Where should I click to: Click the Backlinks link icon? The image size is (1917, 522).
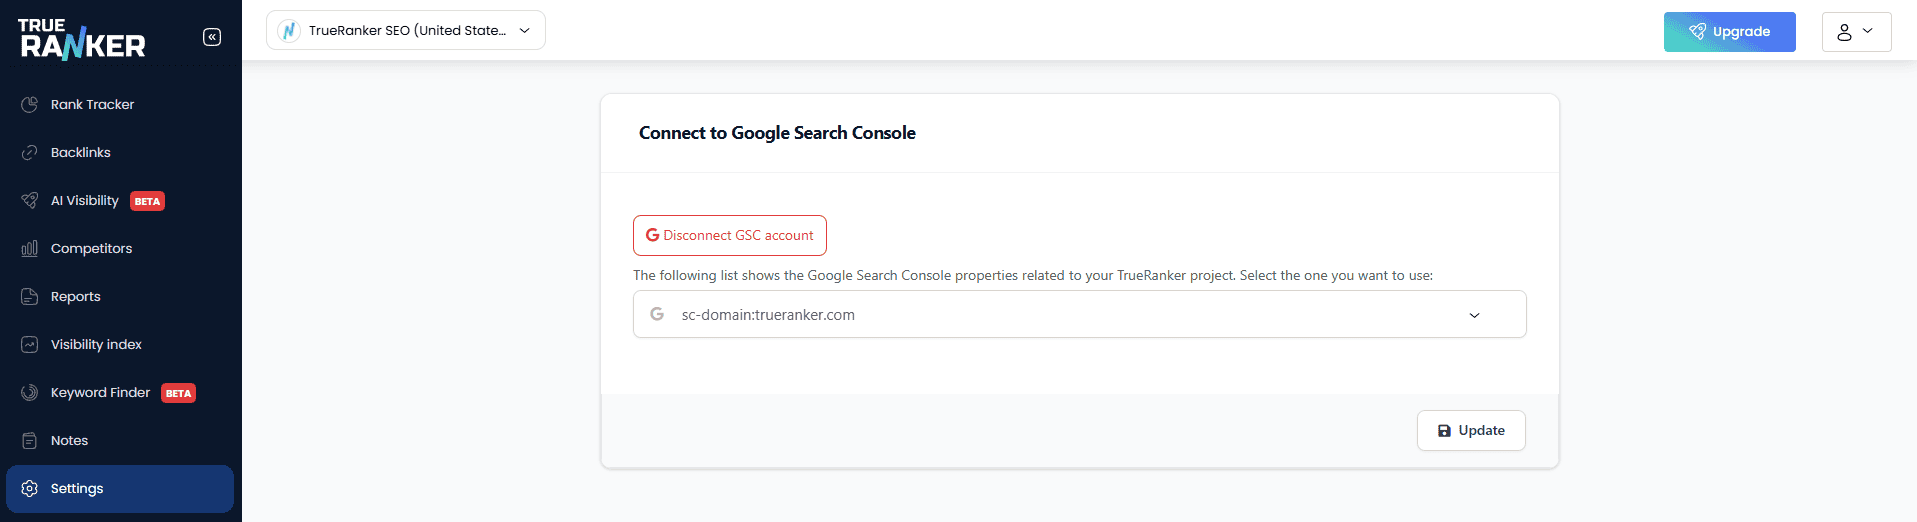(30, 152)
